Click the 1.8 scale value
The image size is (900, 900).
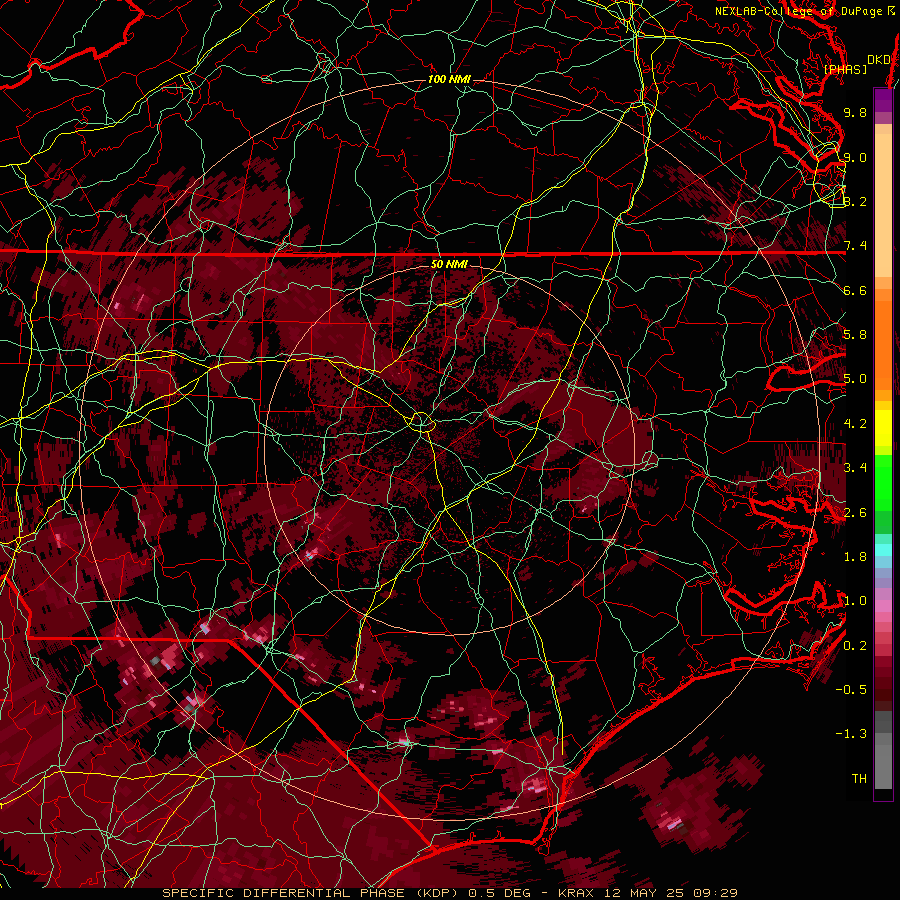pos(855,557)
